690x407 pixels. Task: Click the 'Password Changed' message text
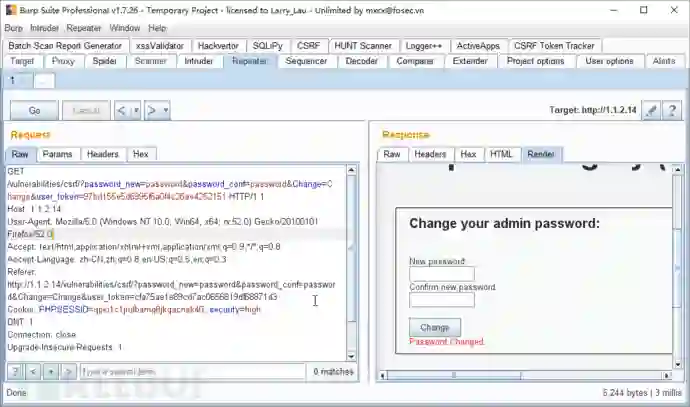click(446, 341)
